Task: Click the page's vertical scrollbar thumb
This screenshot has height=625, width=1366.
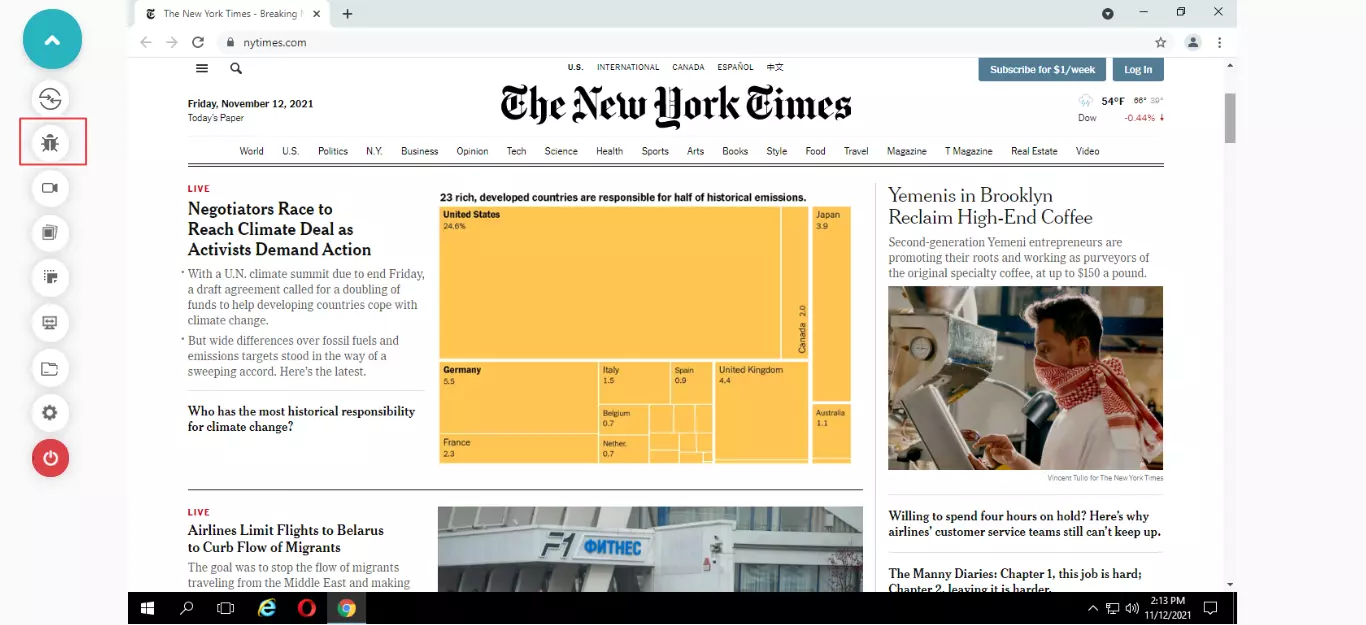Action: (x=1230, y=118)
